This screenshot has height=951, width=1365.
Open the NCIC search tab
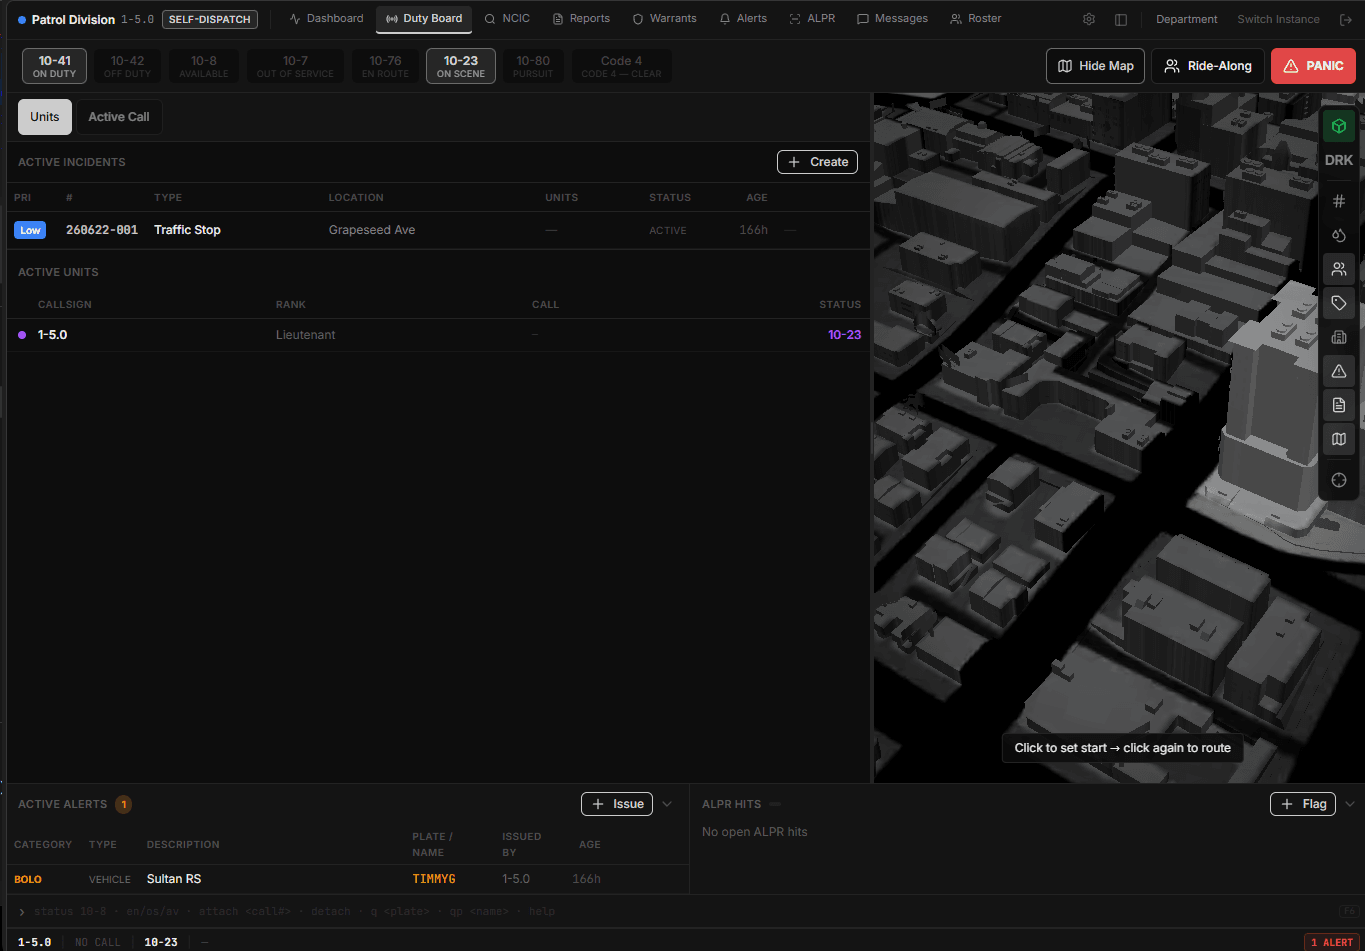coord(507,19)
